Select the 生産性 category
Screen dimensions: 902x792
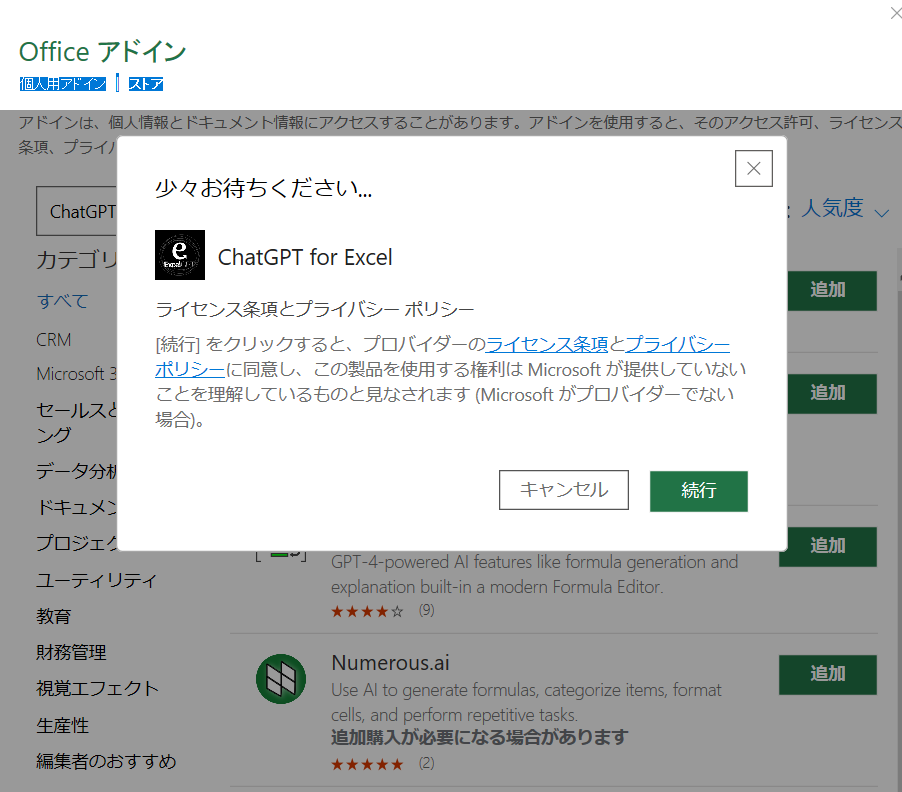62,725
